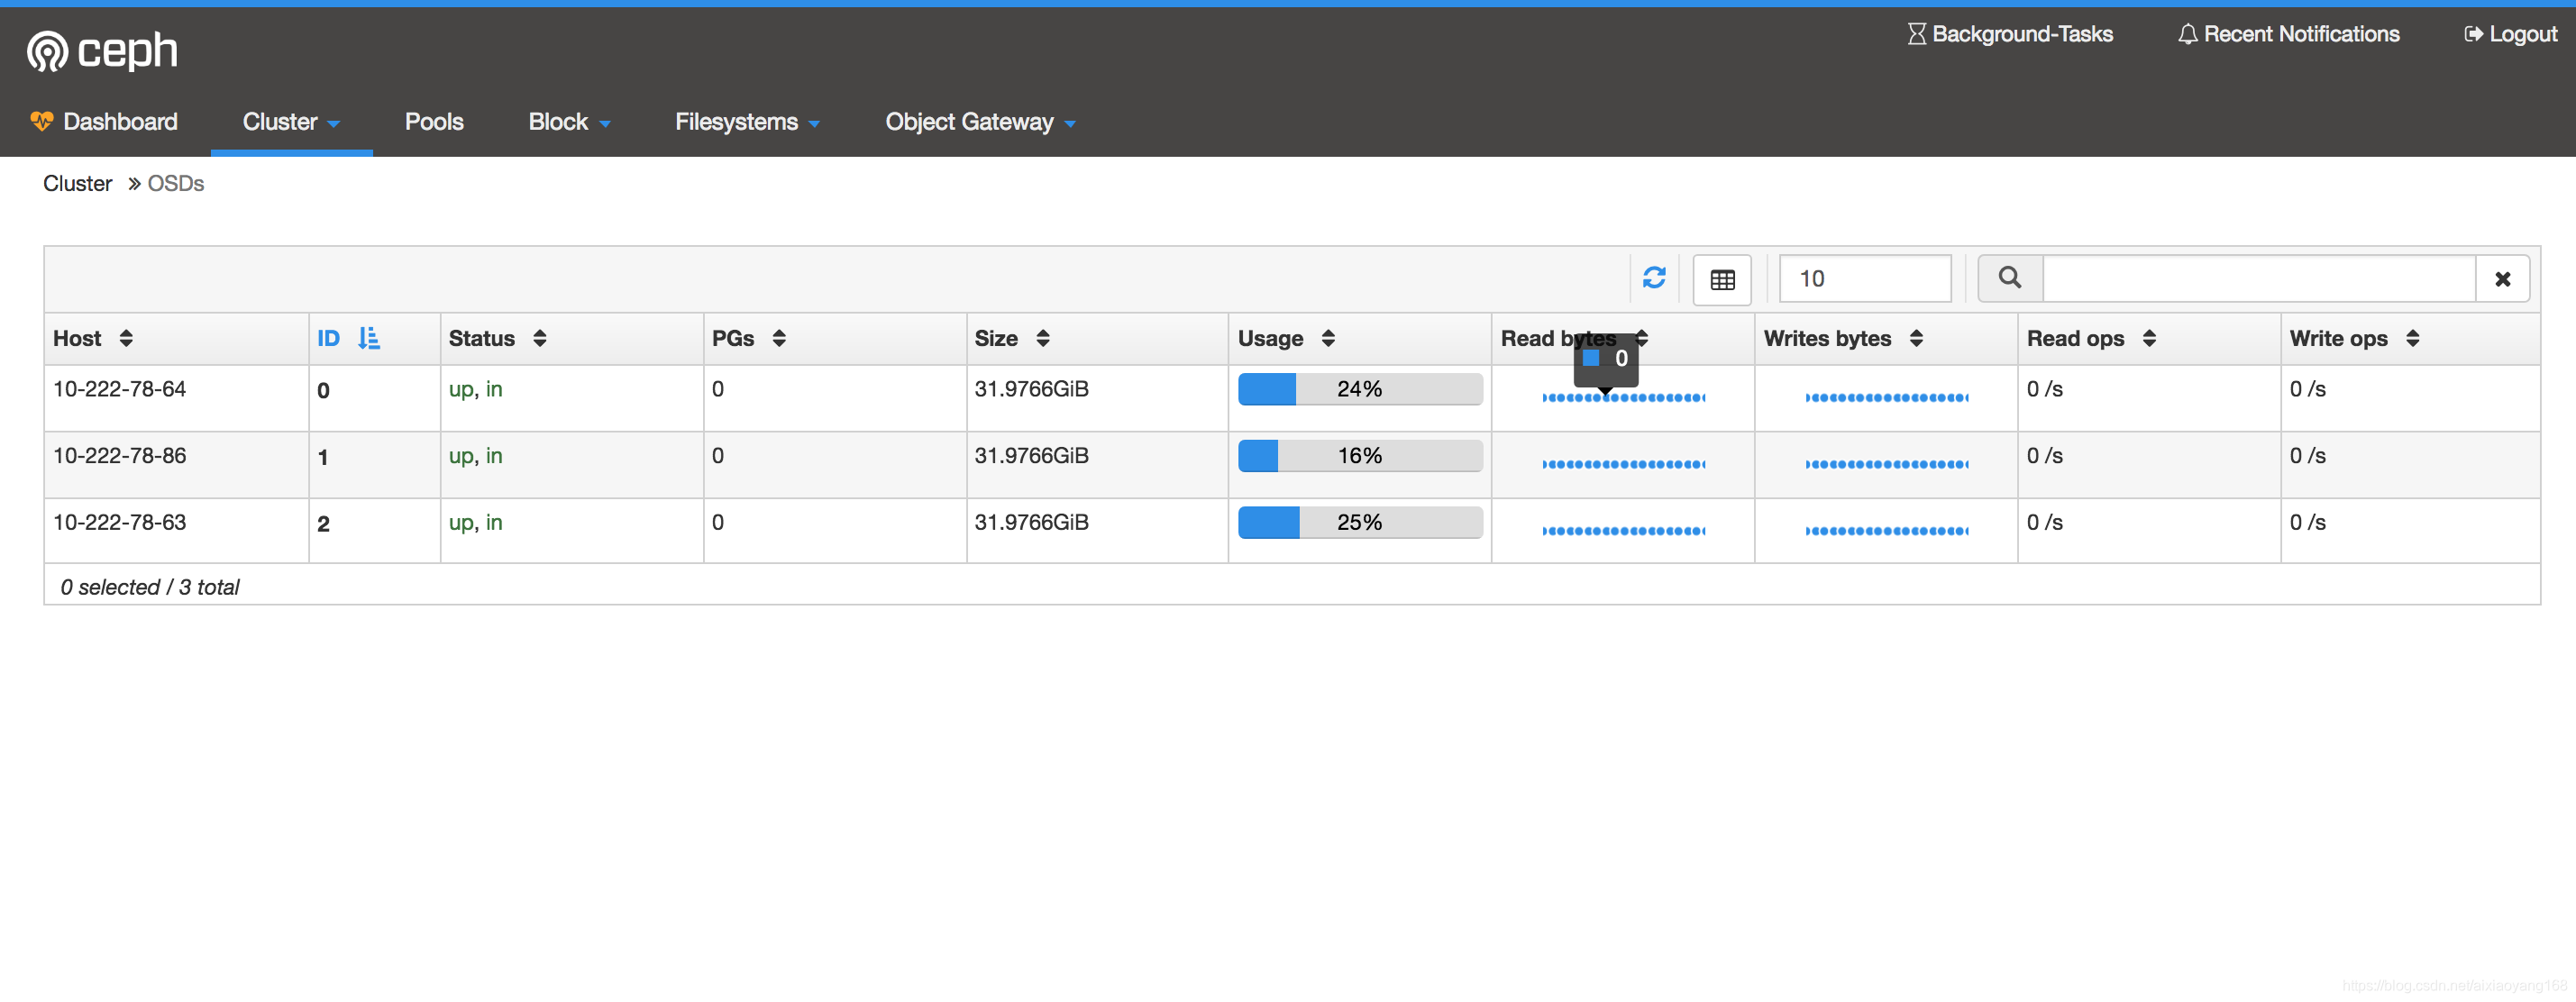Viewport: 2576px width, 1002px height.
Task: Open Recent Notifications bell
Action: [2187, 34]
